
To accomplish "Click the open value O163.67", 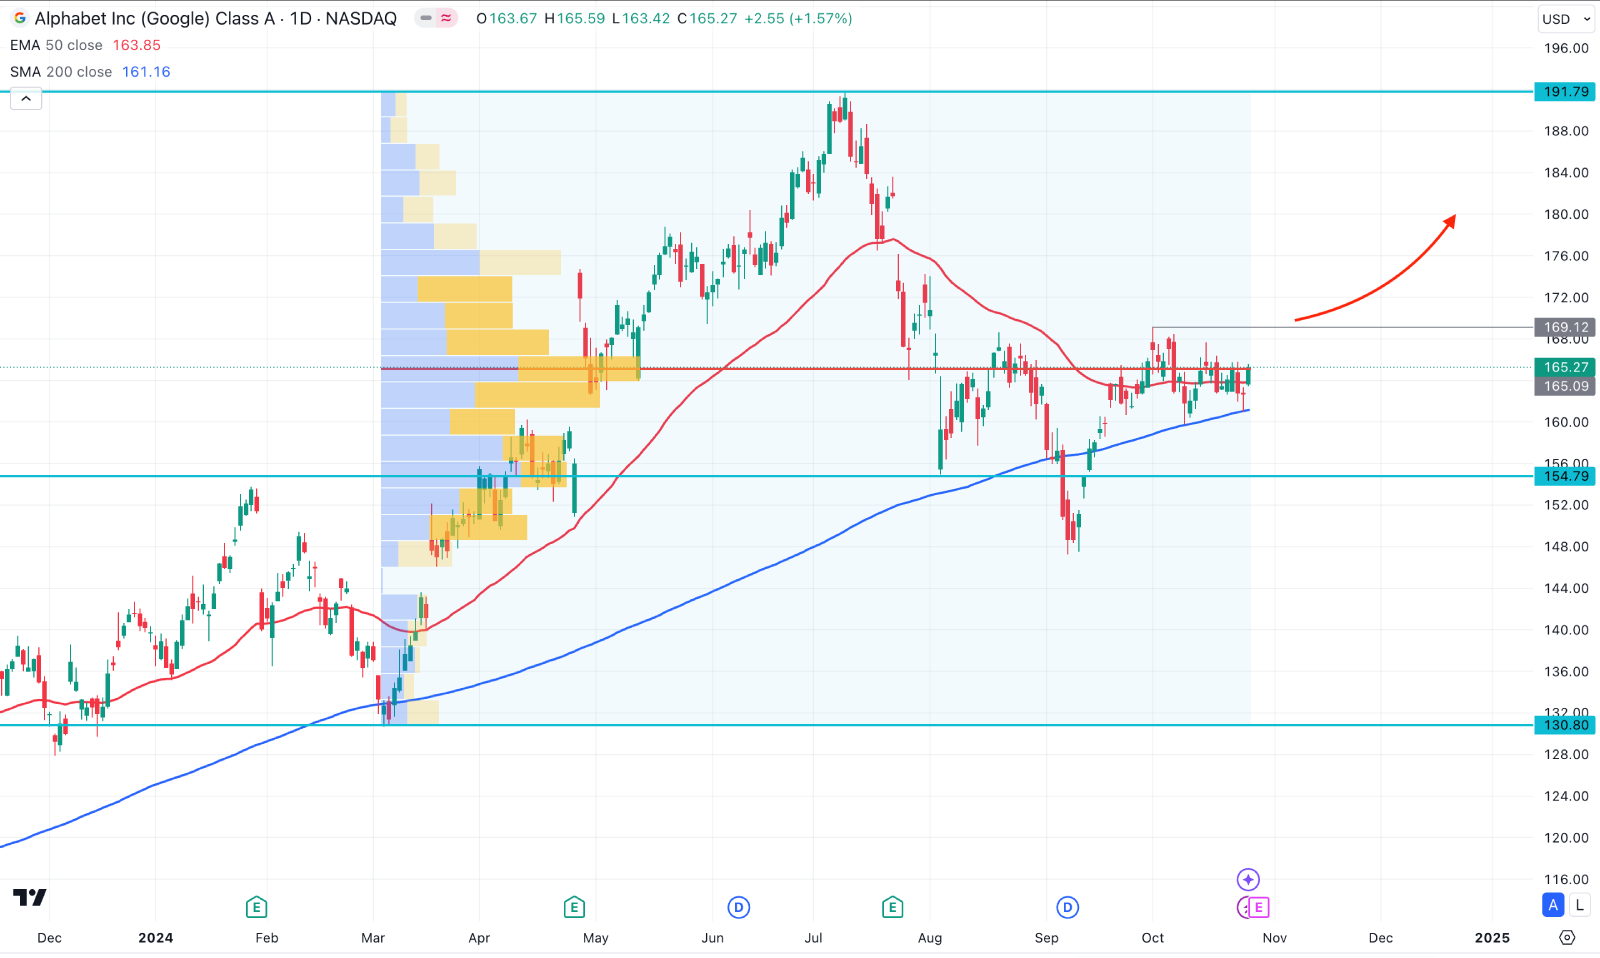I will tap(507, 18).
